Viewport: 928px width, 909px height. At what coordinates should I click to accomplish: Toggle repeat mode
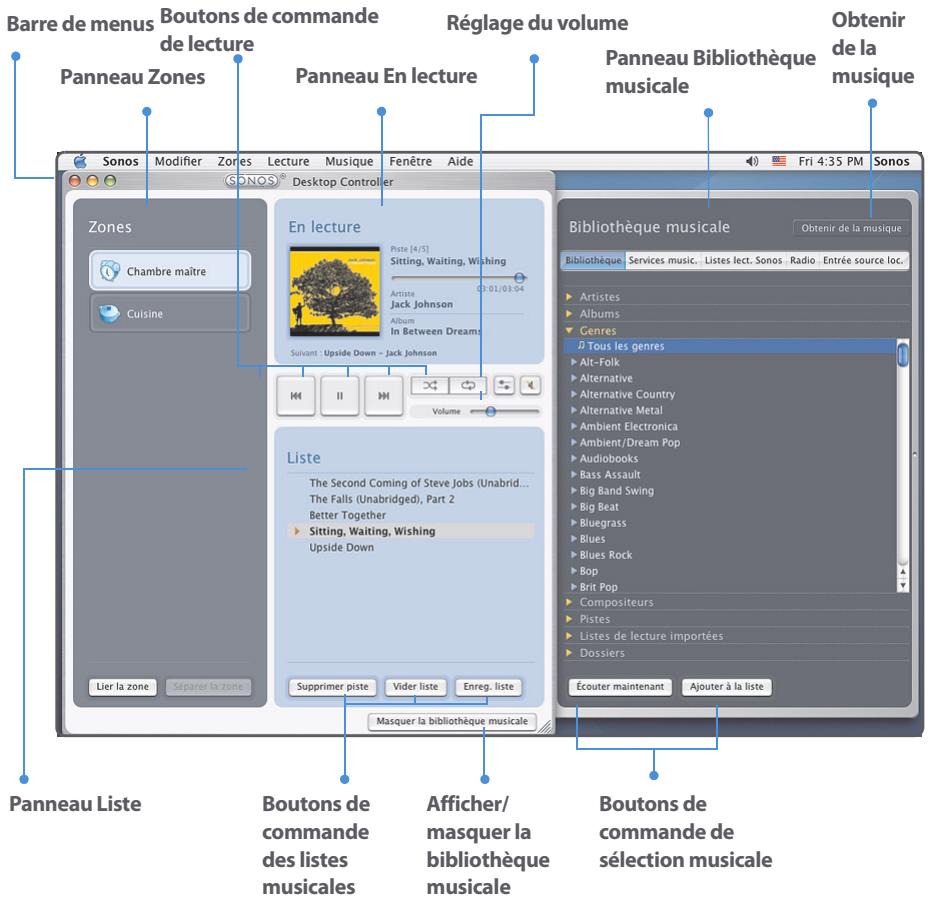point(468,386)
